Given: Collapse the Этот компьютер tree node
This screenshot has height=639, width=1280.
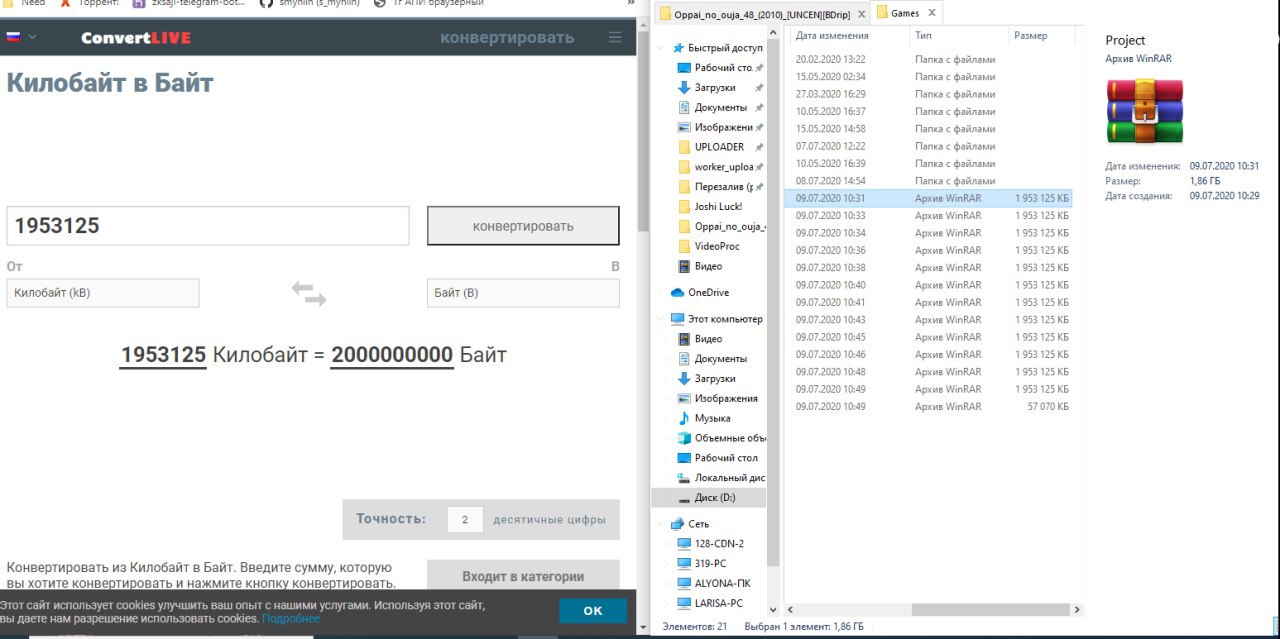Looking at the screenshot, I should [x=660, y=319].
